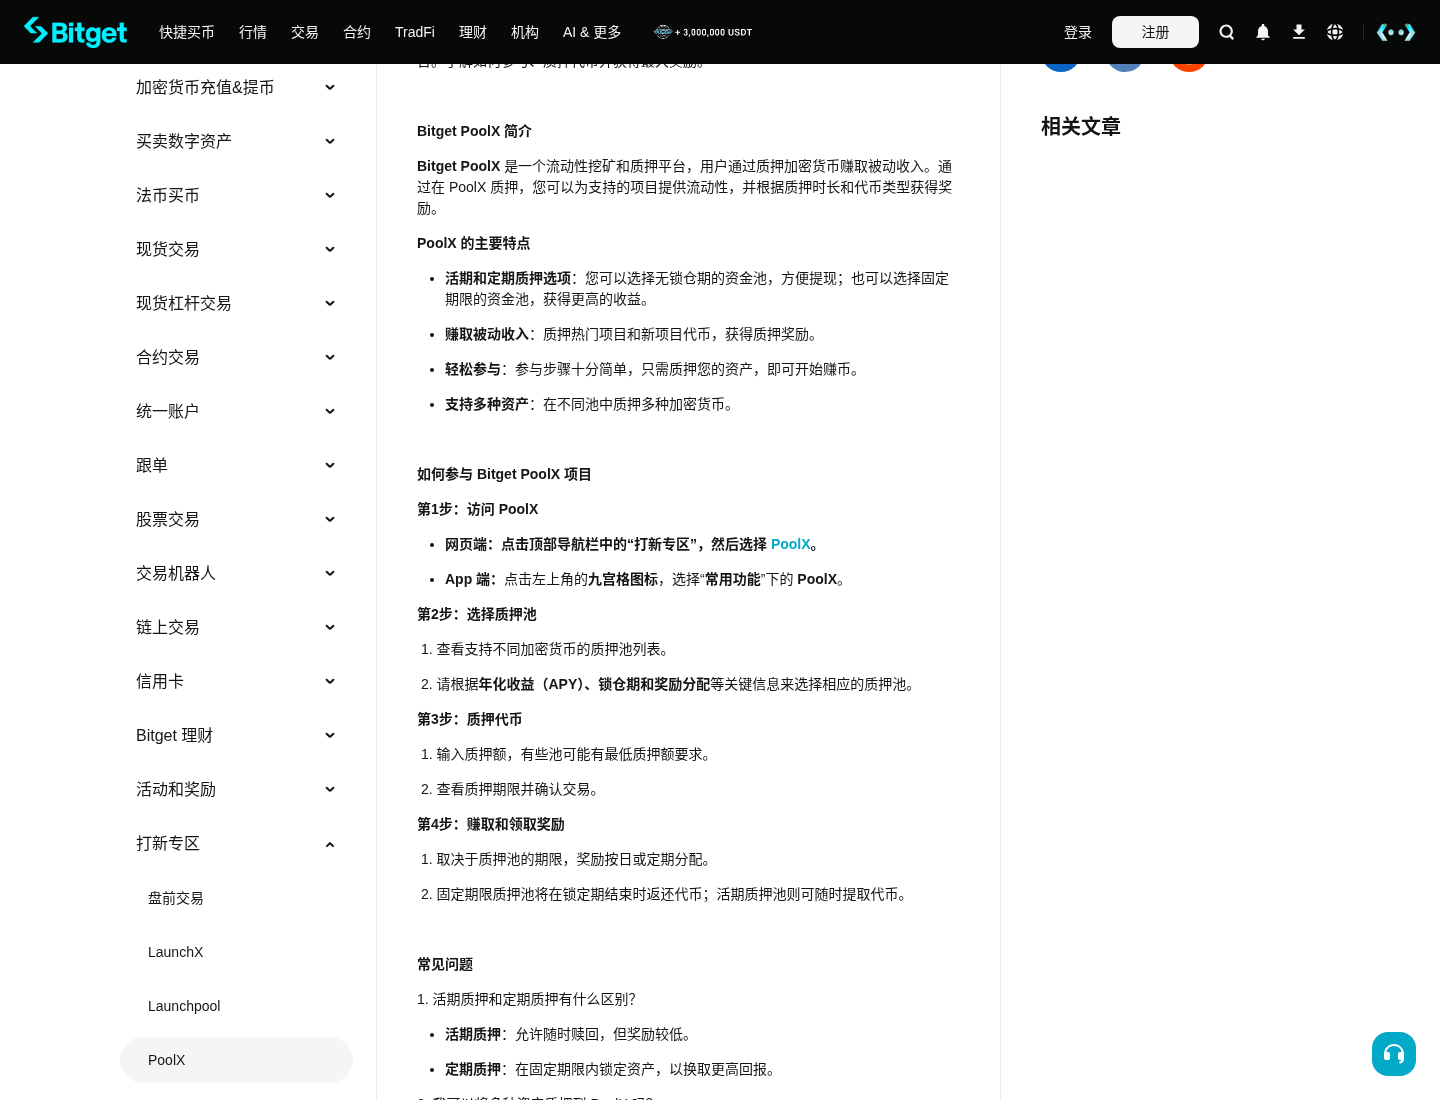Select PoolX sidebar item
This screenshot has height=1100, width=1440.
tap(236, 1060)
